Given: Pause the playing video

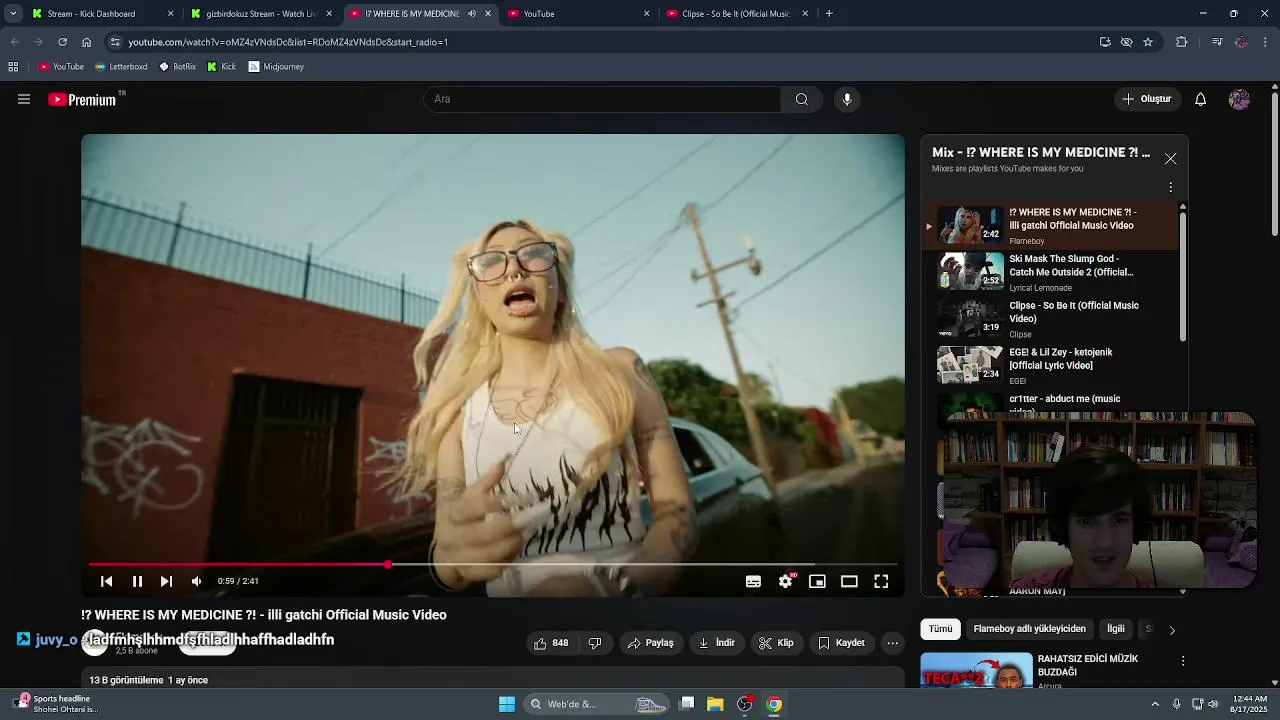Looking at the screenshot, I should pos(137,581).
